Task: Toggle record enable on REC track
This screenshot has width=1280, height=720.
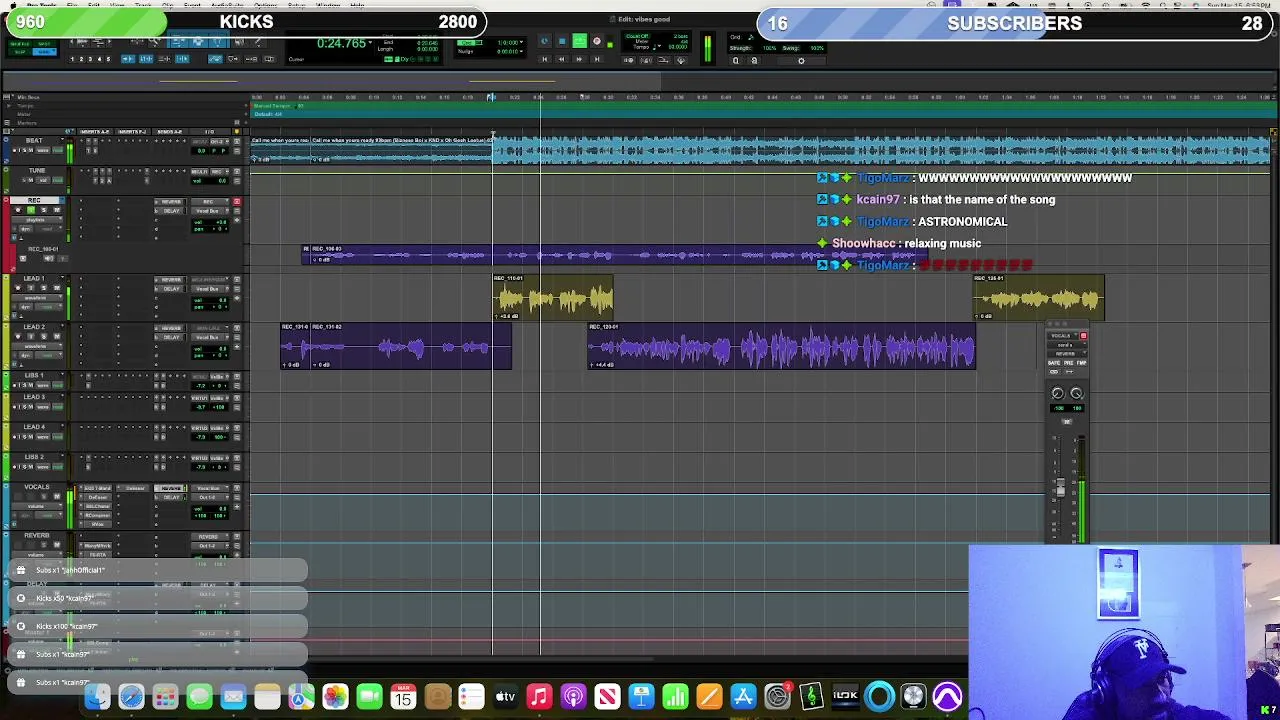Action: pyautogui.click(x=18, y=210)
